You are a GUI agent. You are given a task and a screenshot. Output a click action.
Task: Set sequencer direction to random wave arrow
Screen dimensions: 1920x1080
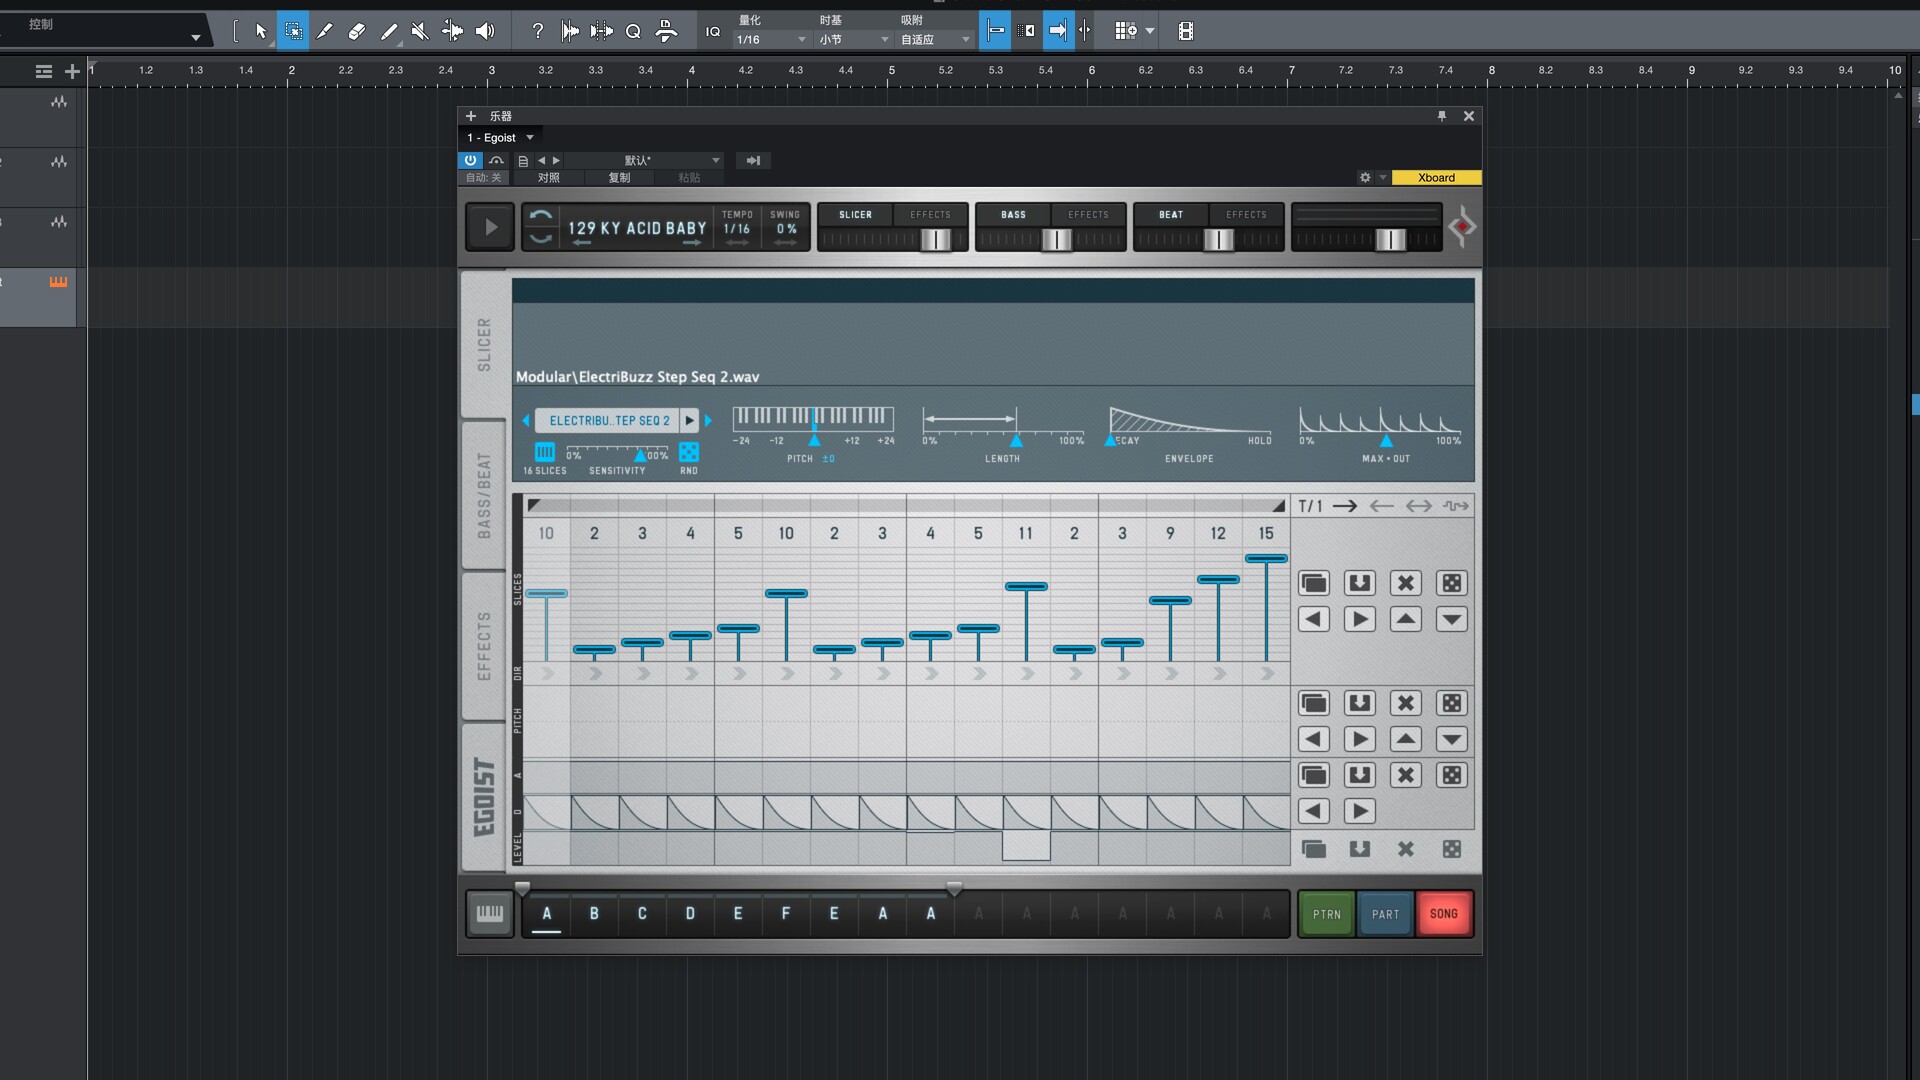tap(1456, 506)
